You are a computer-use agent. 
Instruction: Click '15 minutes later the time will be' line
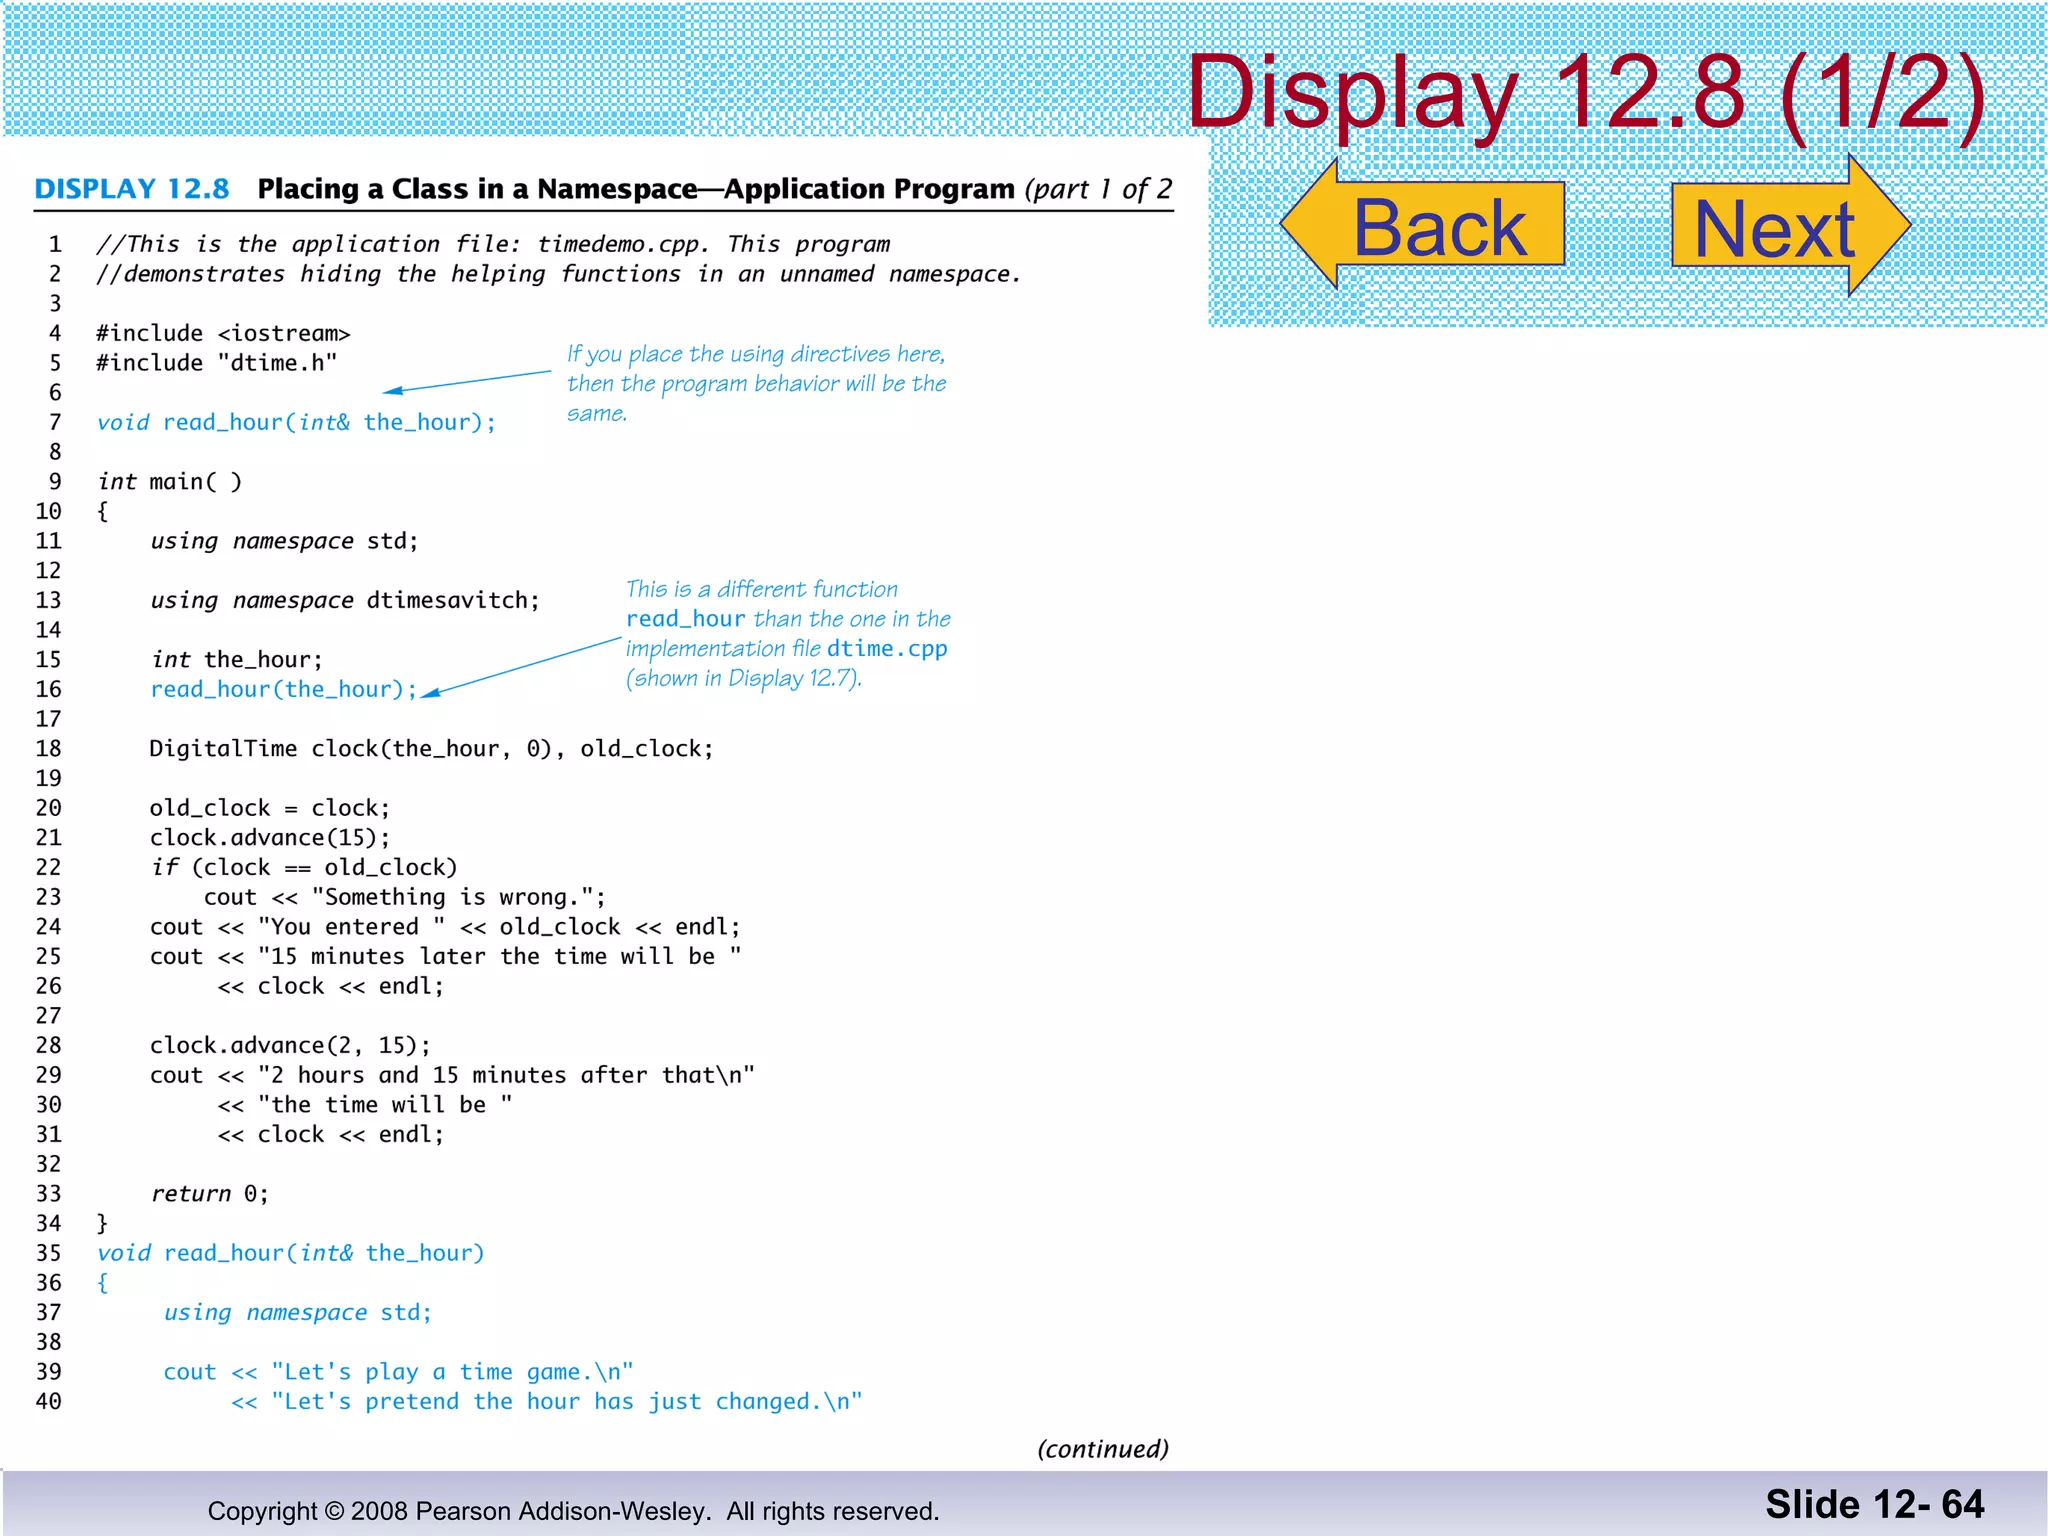pos(446,956)
